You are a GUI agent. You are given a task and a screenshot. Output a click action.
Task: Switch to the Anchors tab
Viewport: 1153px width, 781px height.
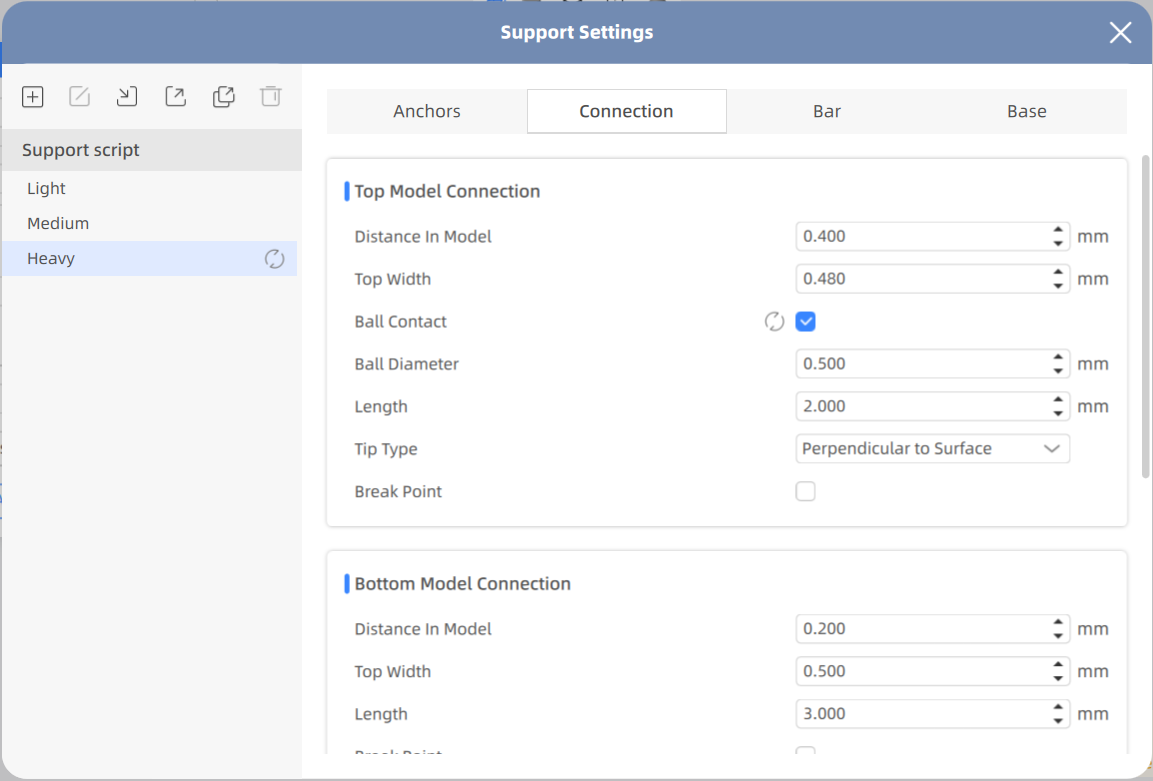click(427, 111)
